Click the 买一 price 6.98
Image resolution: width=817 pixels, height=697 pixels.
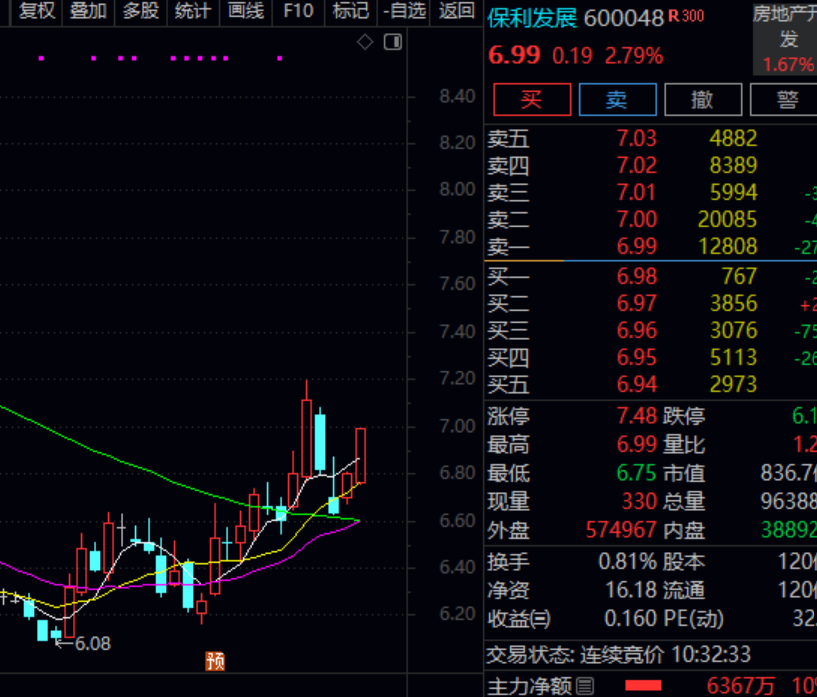[637, 277]
